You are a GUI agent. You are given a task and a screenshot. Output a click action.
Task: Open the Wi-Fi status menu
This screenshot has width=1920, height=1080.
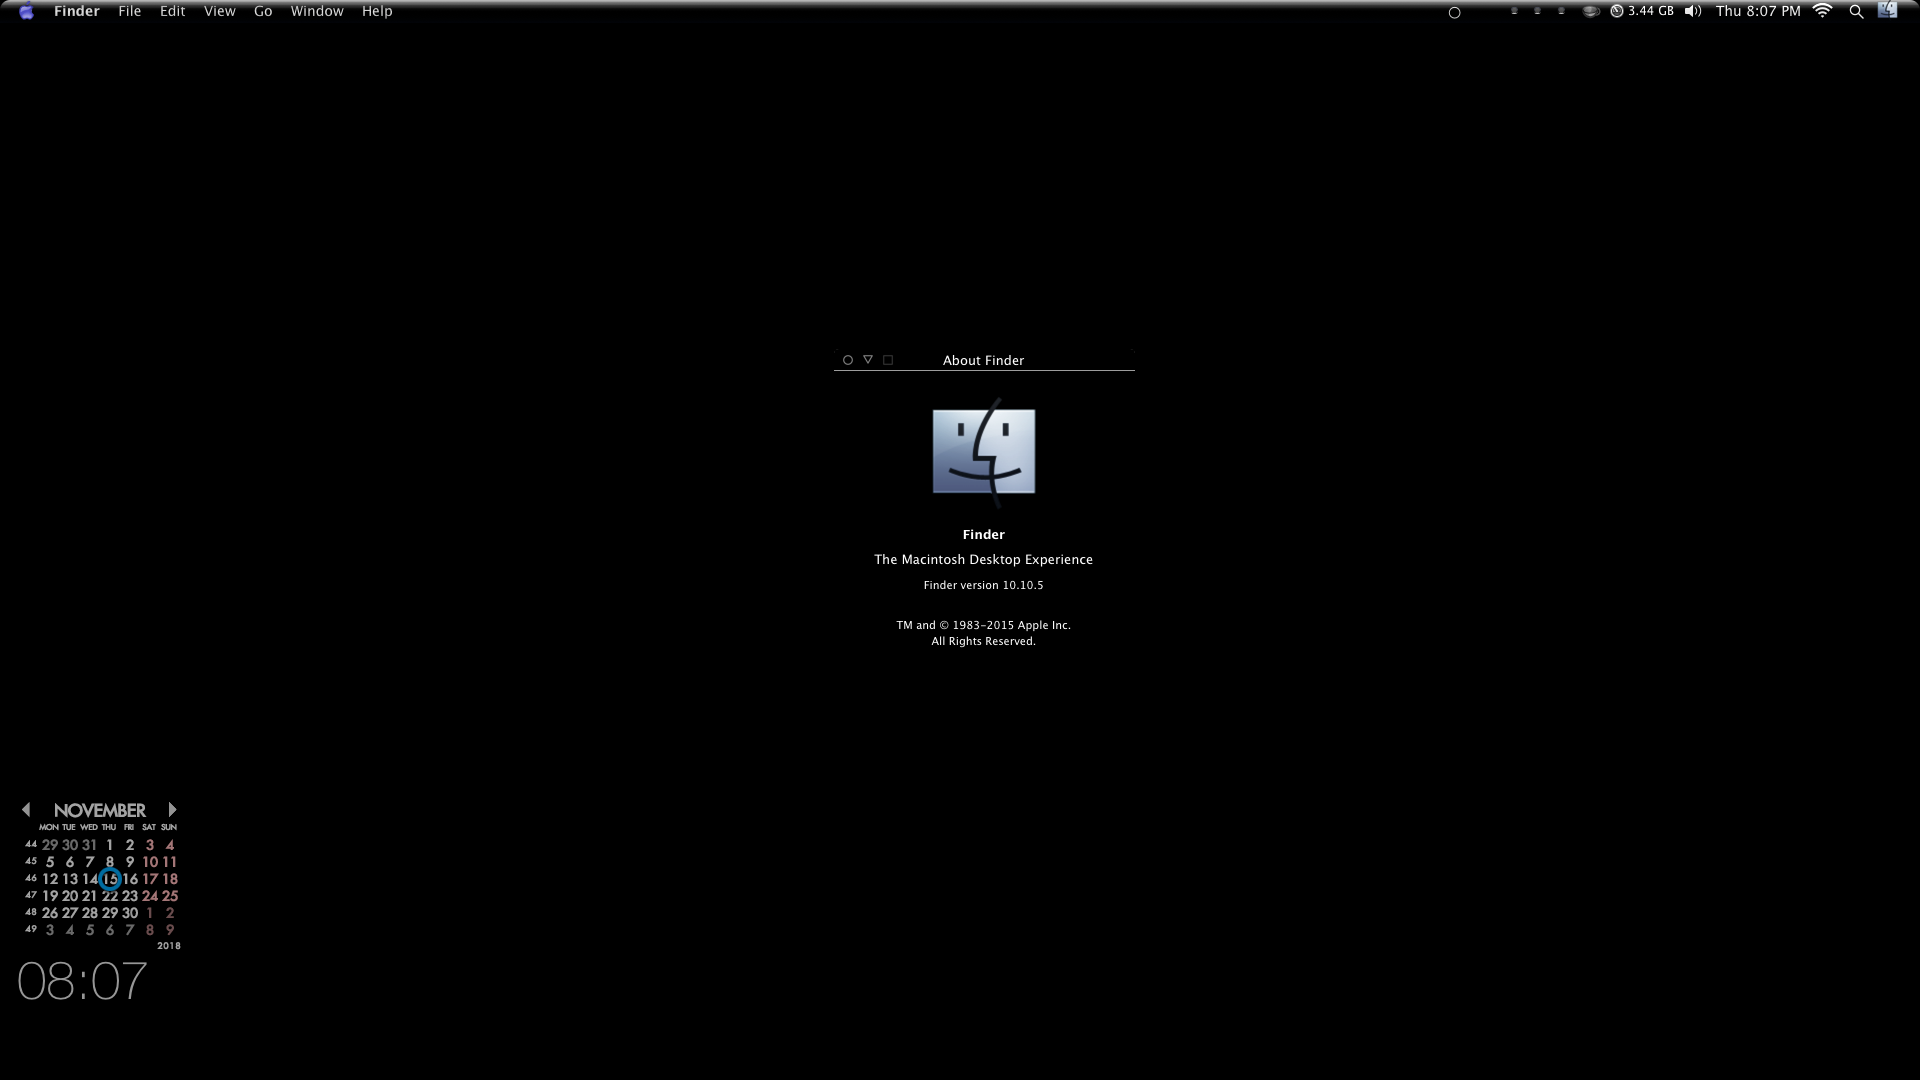point(1822,12)
